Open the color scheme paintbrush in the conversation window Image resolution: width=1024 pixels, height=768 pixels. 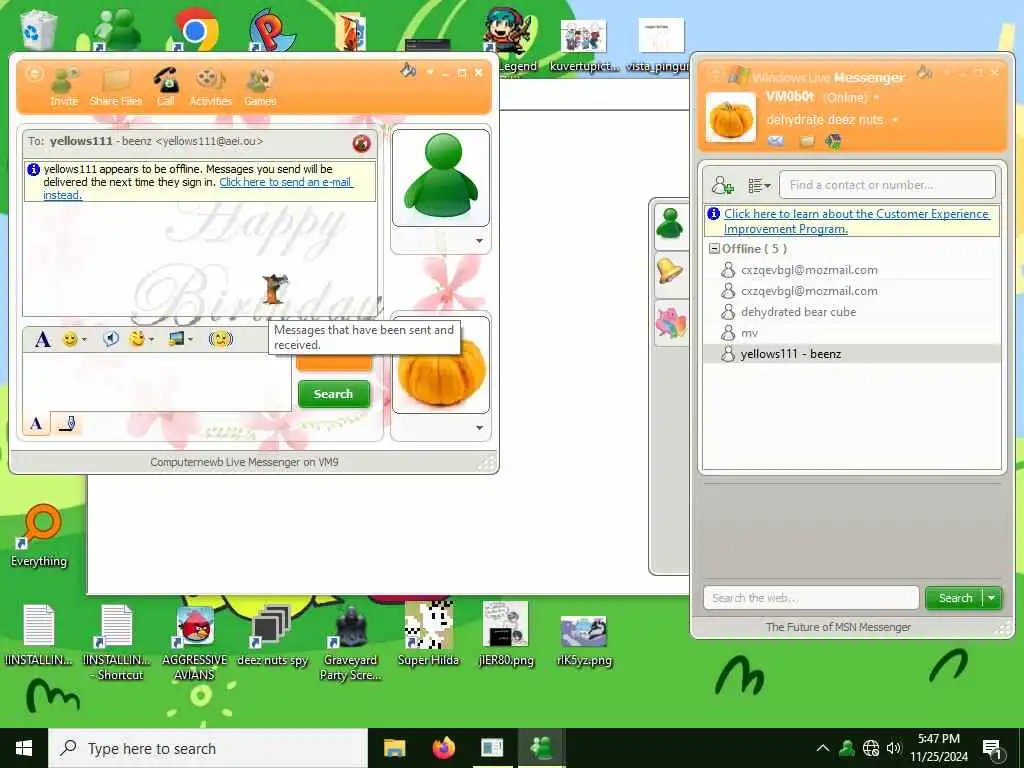408,71
